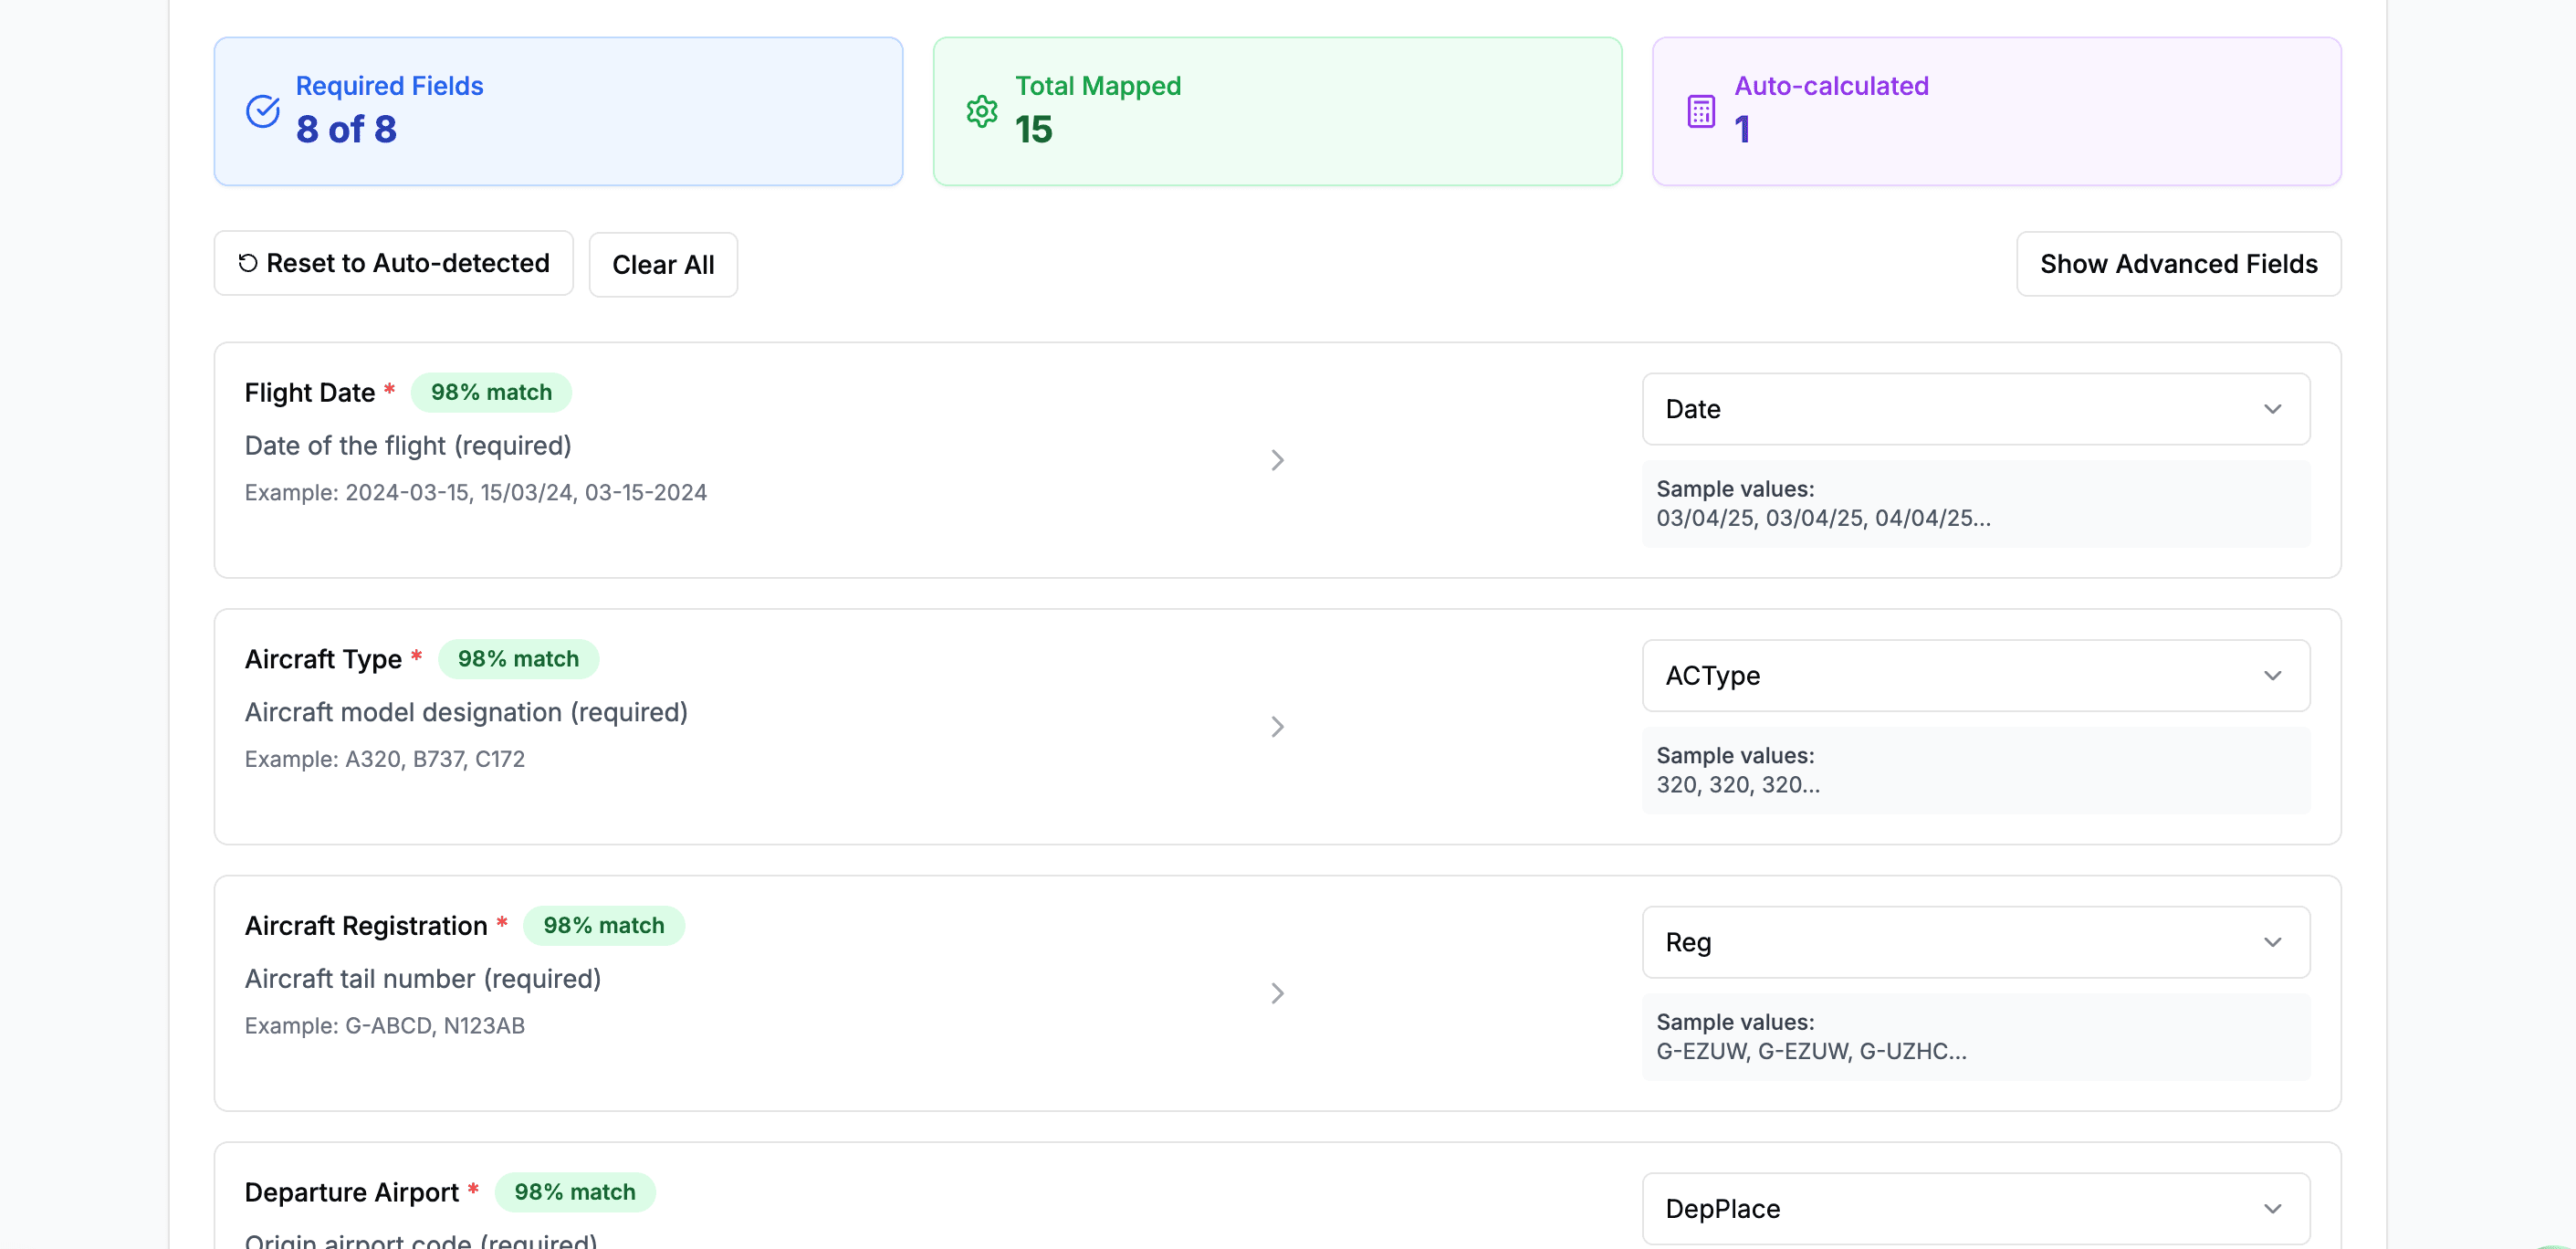Click the Aircraft Registration row arrow icon
The image size is (2576, 1249).
[1277, 993]
